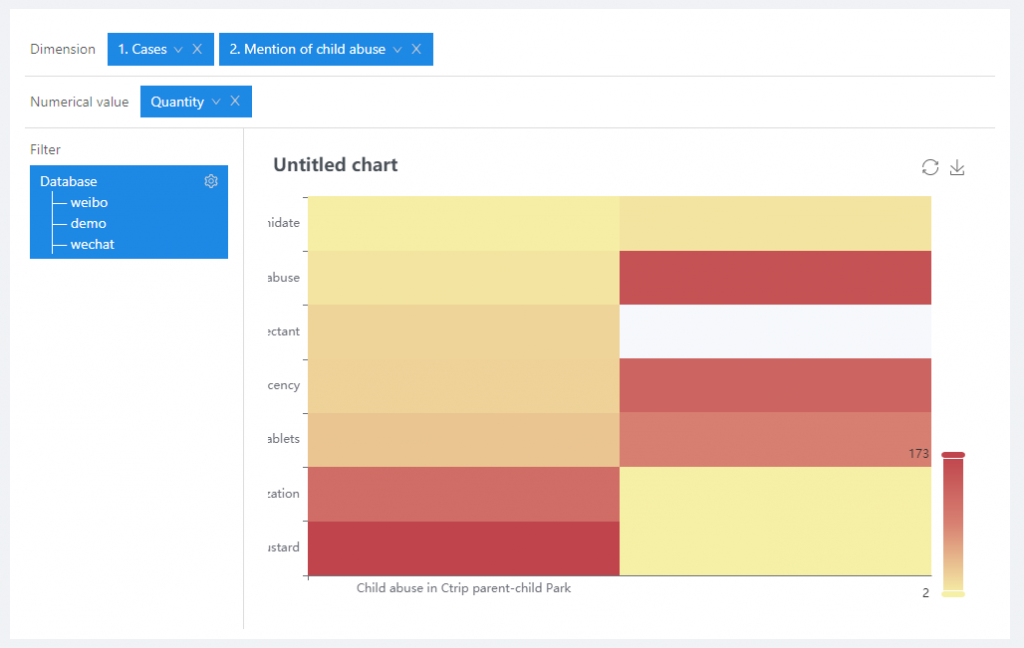Image resolution: width=1024 pixels, height=648 pixels.
Task: Select demo in Database tree
Action: click(88, 224)
